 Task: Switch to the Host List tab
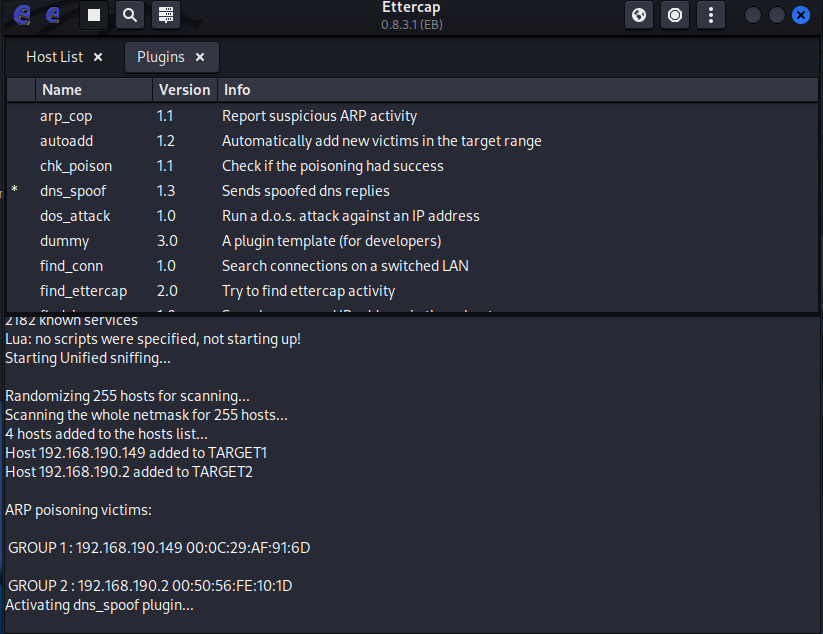55,57
